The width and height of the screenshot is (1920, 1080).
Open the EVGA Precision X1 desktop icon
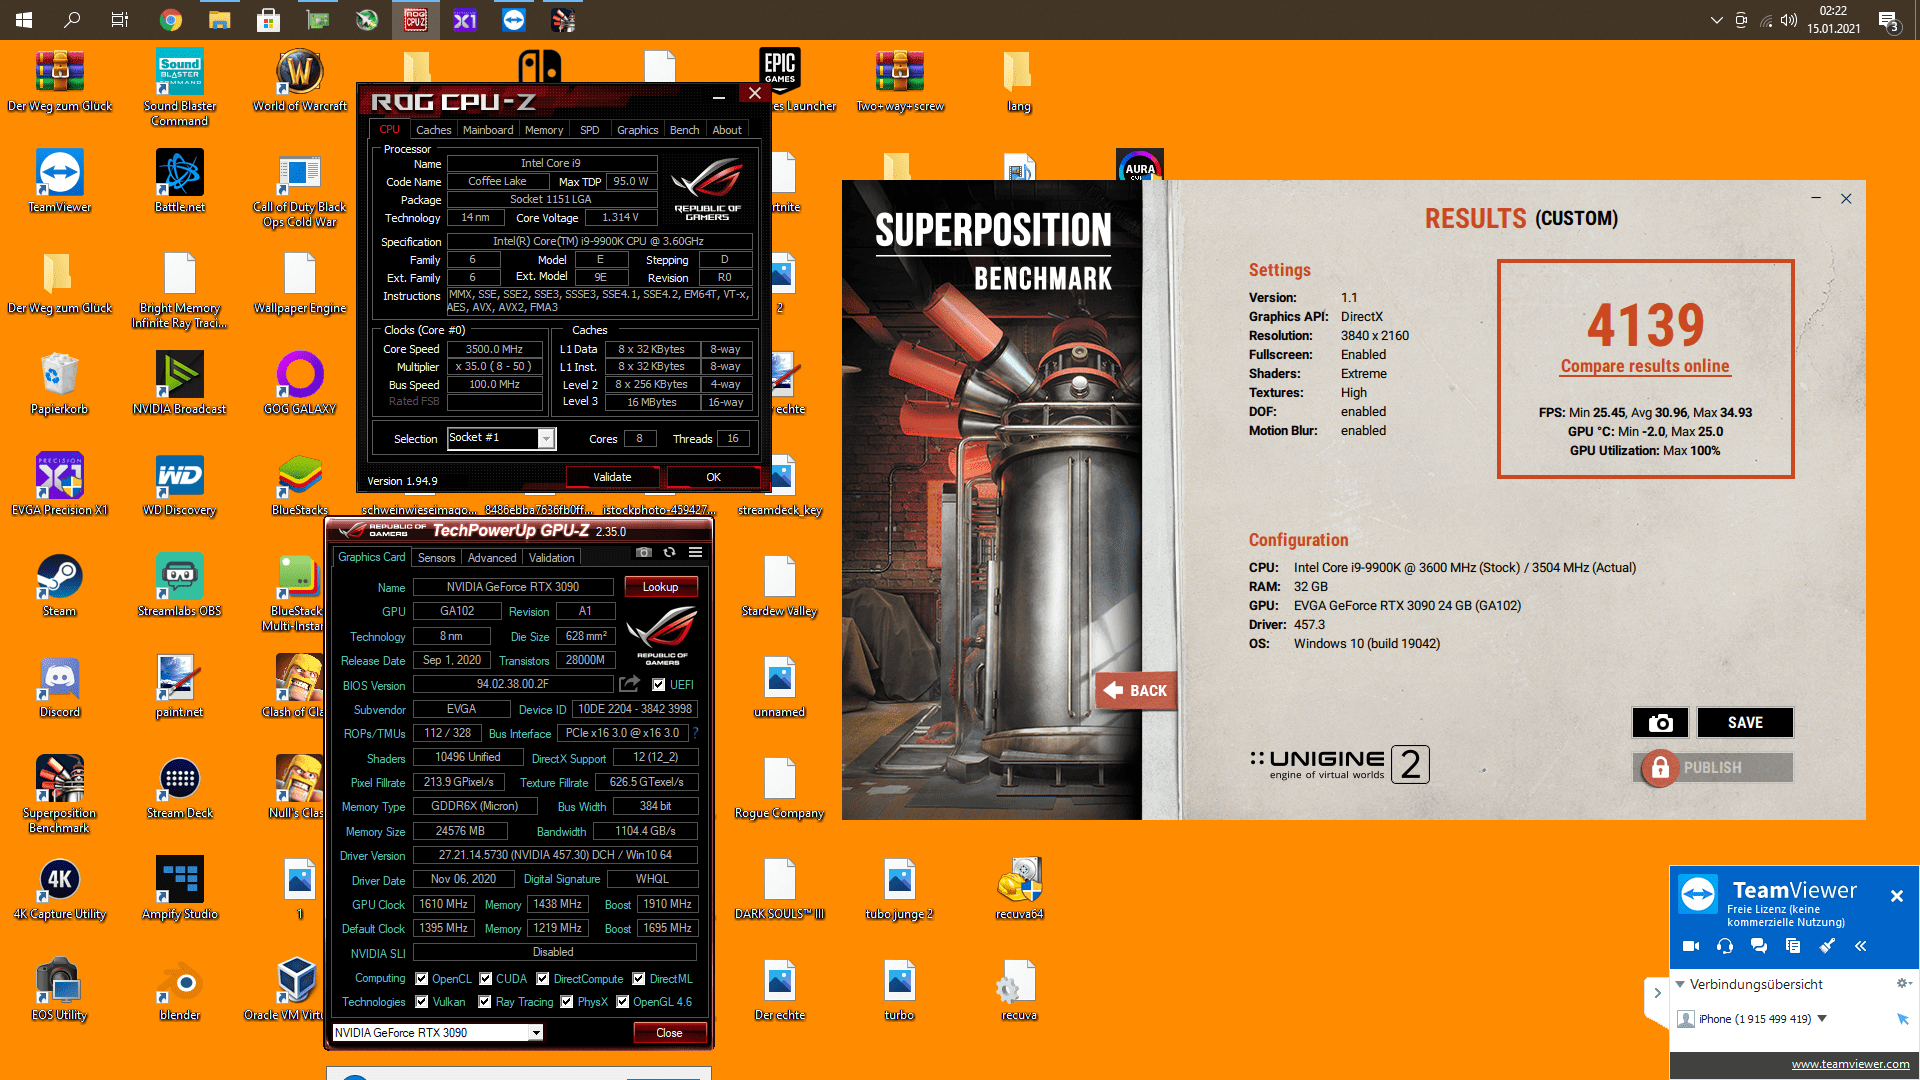click(59, 485)
